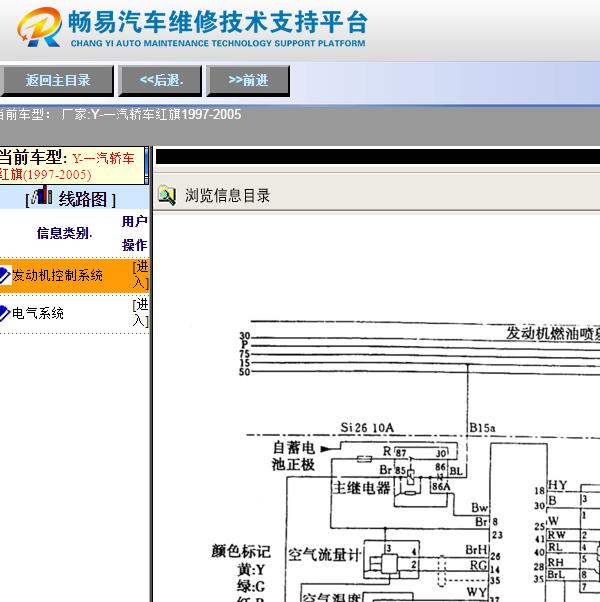The height and width of the screenshot is (602, 600).
Task: Click the 空气流量计 label in diagram
Action: click(324, 555)
